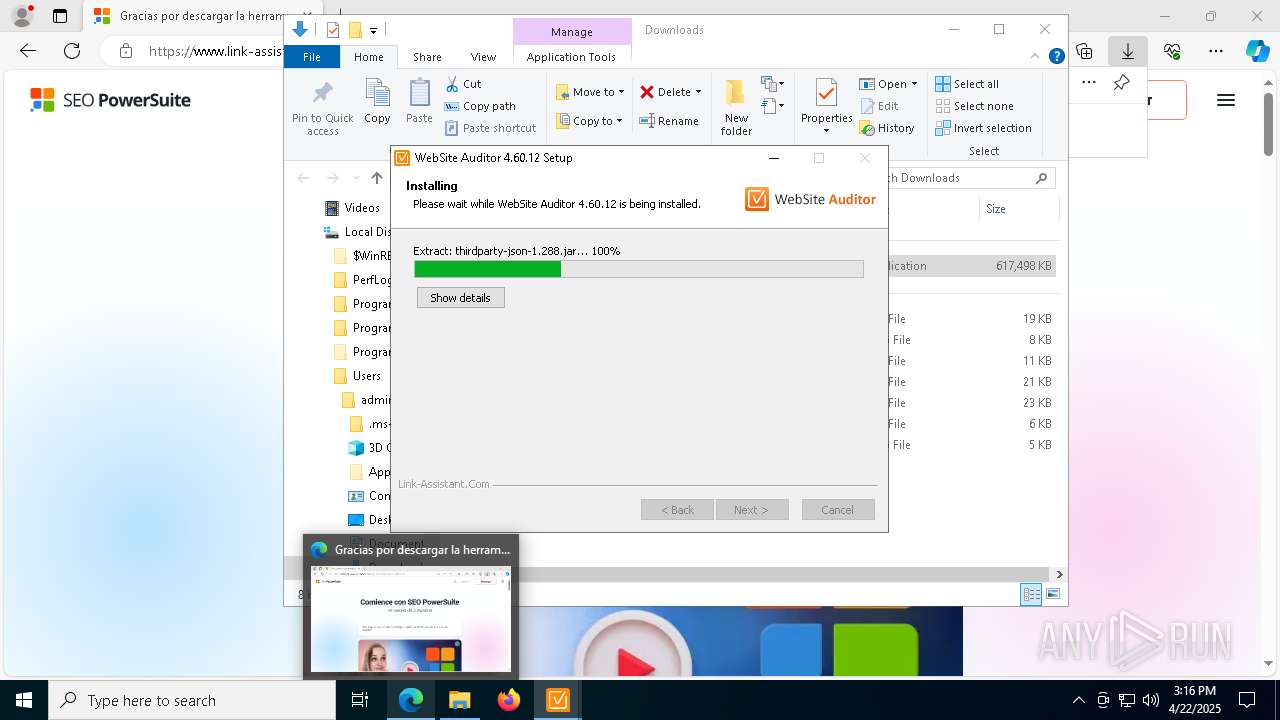The image size is (1280, 720).
Task: Click the SEO PowerSuite logo
Action: click(x=110, y=100)
